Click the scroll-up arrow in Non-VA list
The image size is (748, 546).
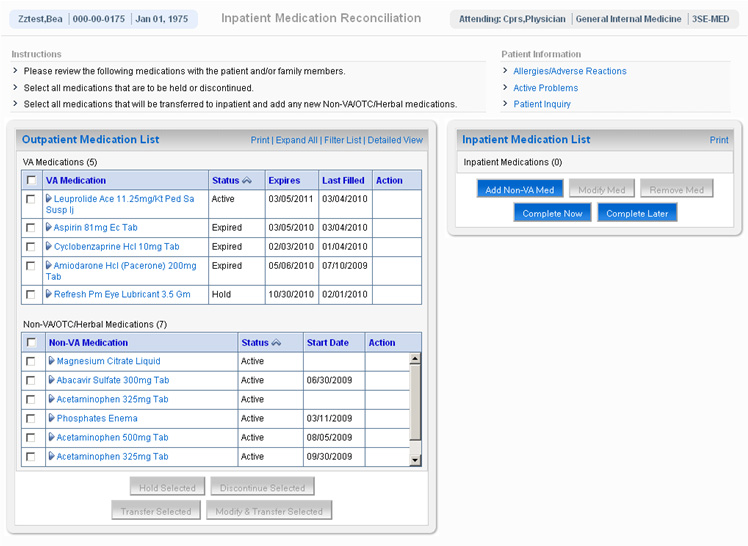click(416, 359)
